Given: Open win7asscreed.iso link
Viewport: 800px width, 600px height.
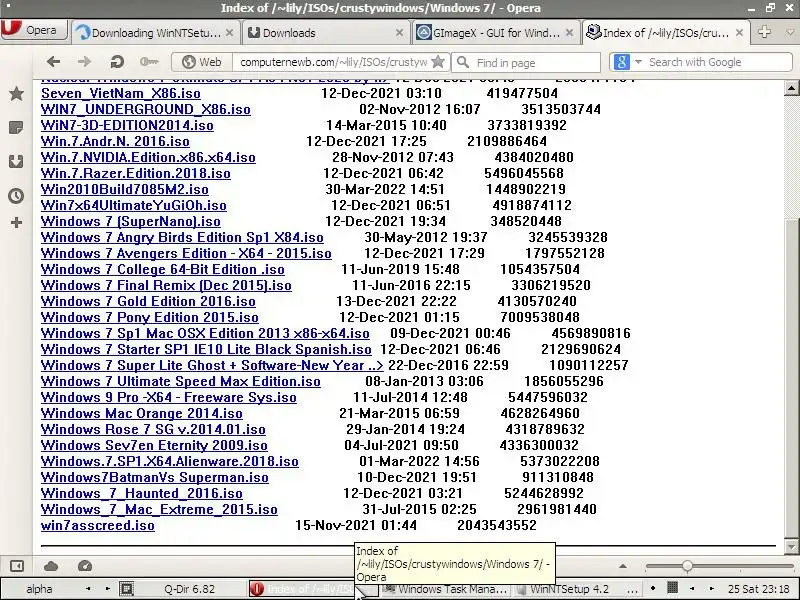Looking at the screenshot, I should [97, 526].
